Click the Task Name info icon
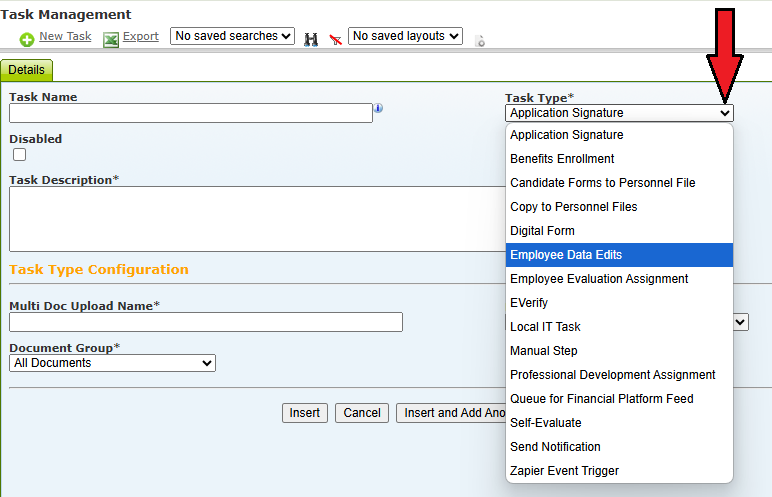The image size is (772, 497). pyautogui.click(x=378, y=108)
